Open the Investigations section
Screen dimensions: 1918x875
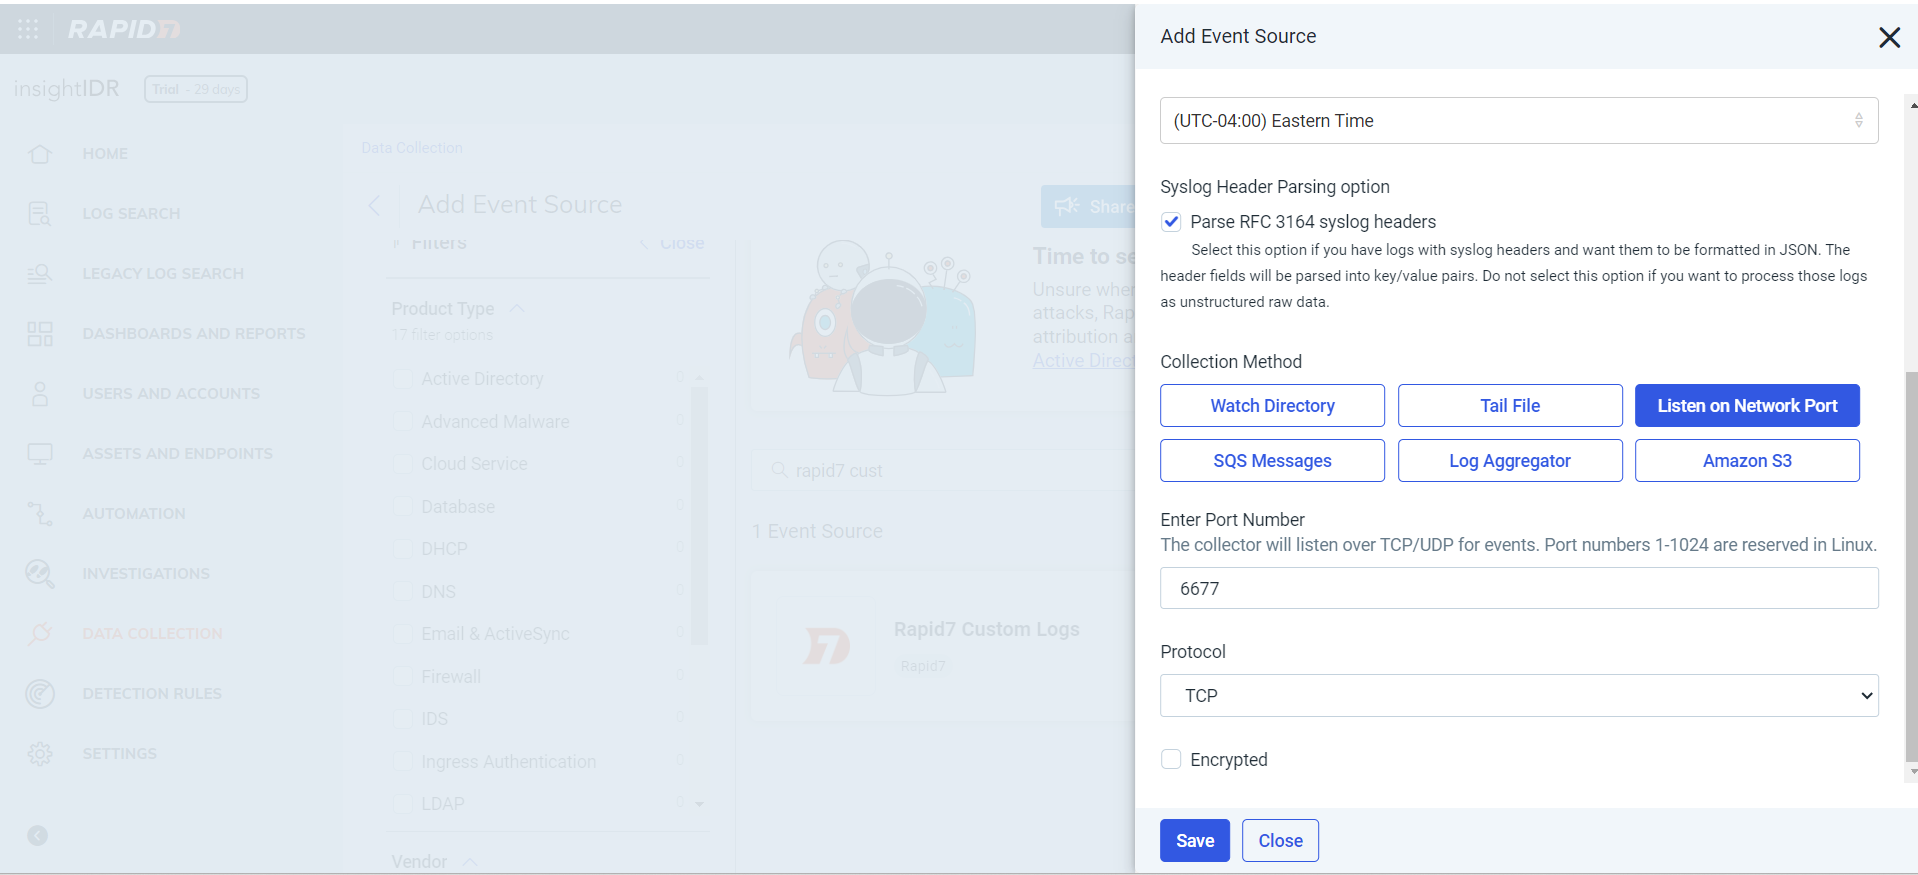pos(146,574)
